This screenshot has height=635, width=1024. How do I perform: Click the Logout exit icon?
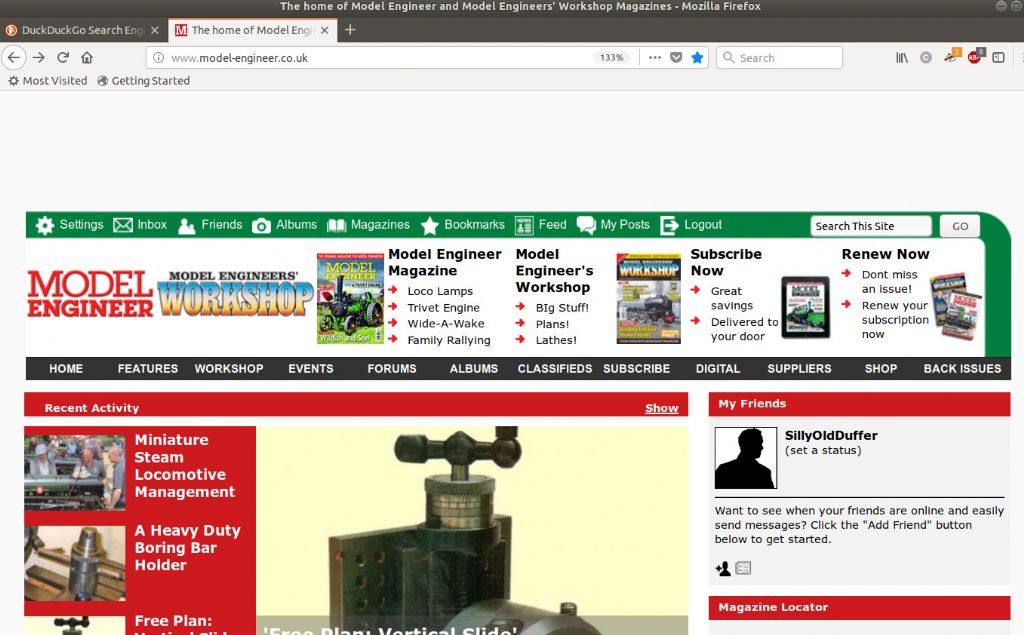tap(669, 225)
